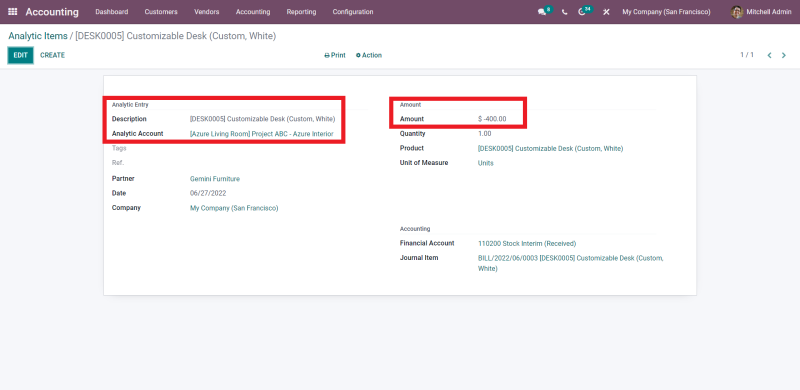Click the CREATE button
This screenshot has height=390, width=800.
(53, 55)
